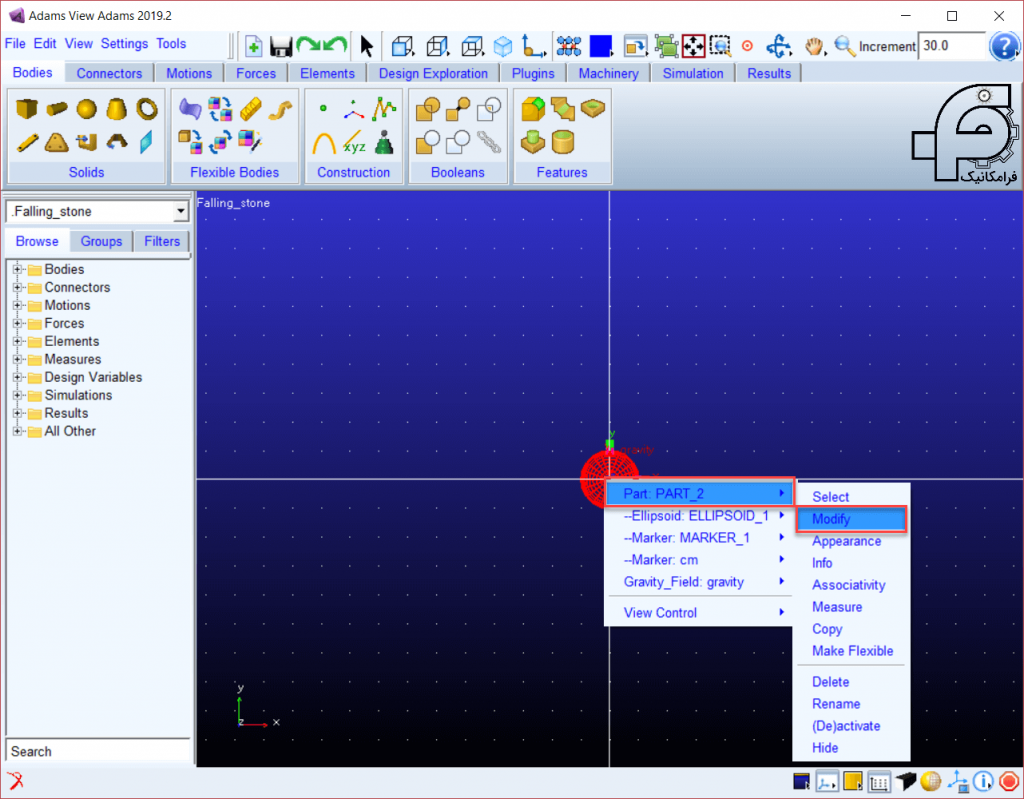Image resolution: width=1024 pixels, height=799 pixels.
Task: Pick the Frustum solid tool
Action: tap(116, 108)
